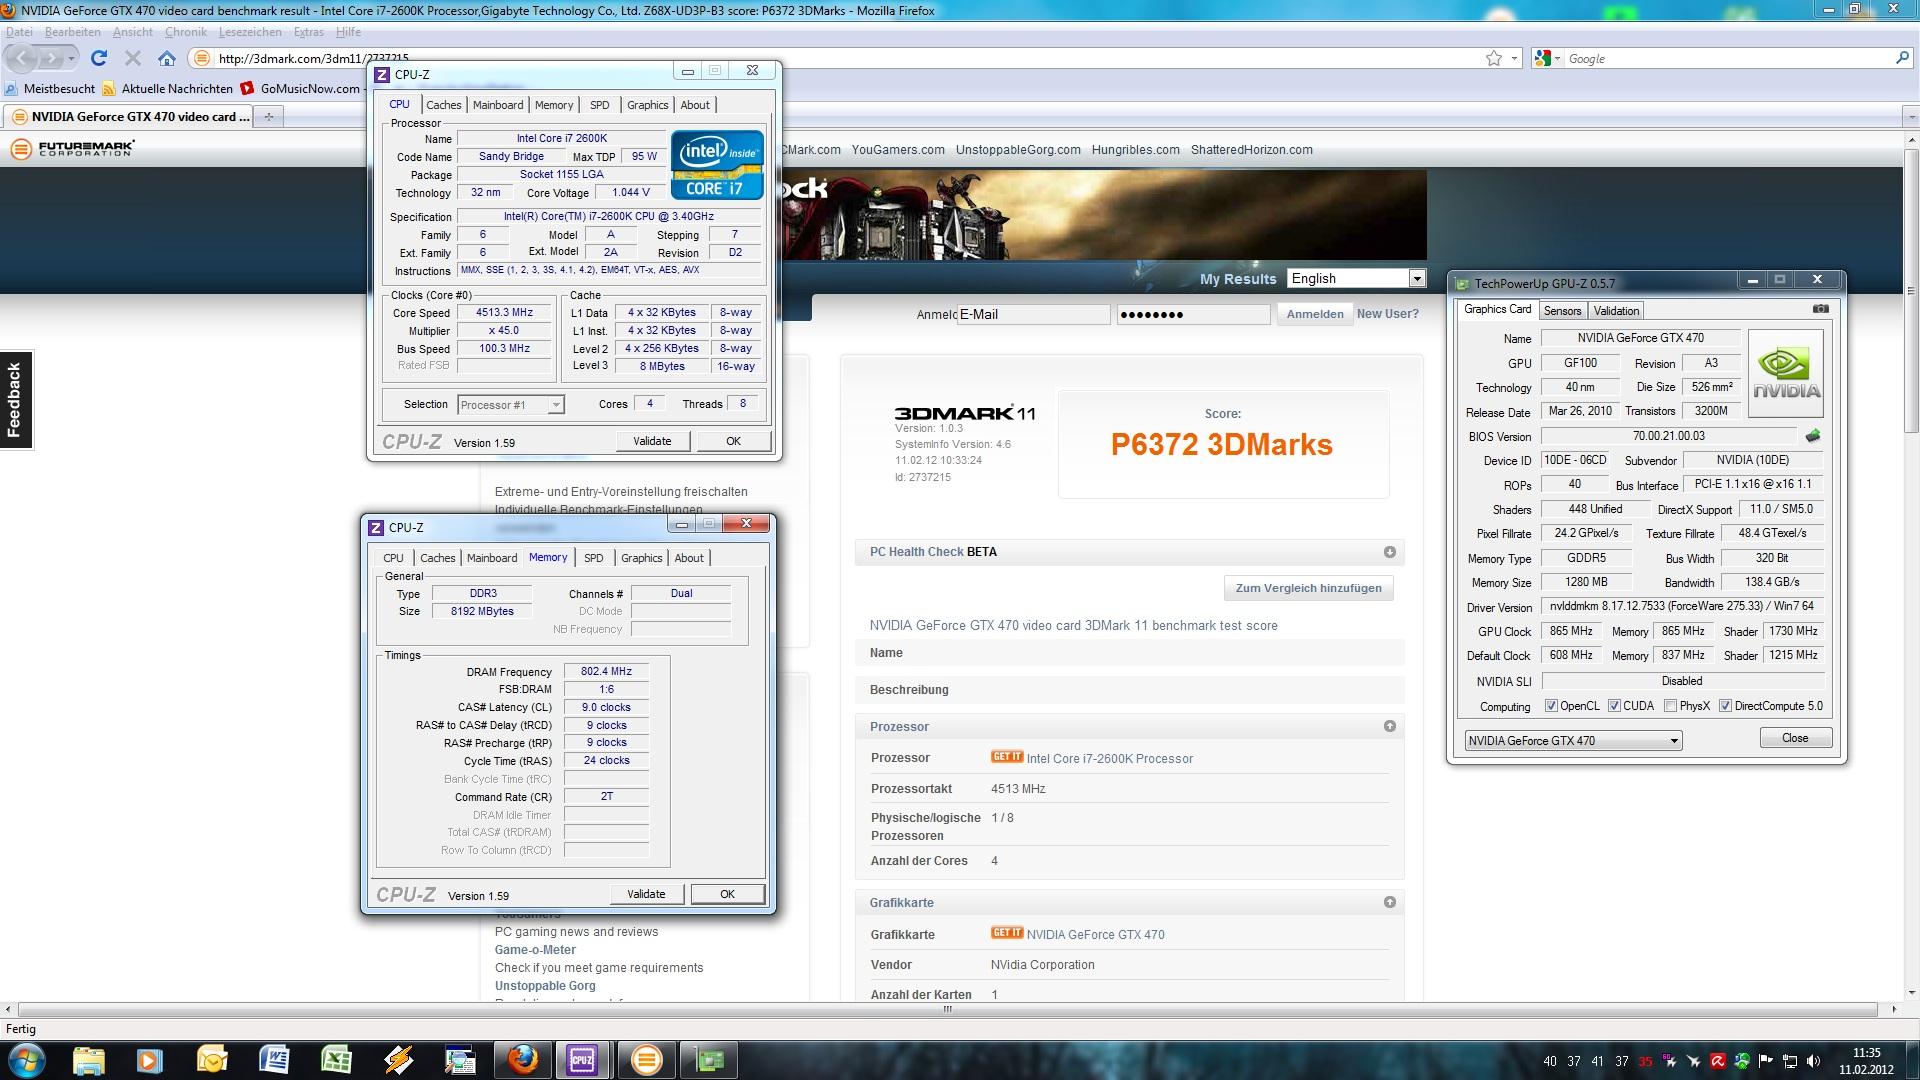
Task: Click the stop loading X icon in Firefox
Action: 132,58
